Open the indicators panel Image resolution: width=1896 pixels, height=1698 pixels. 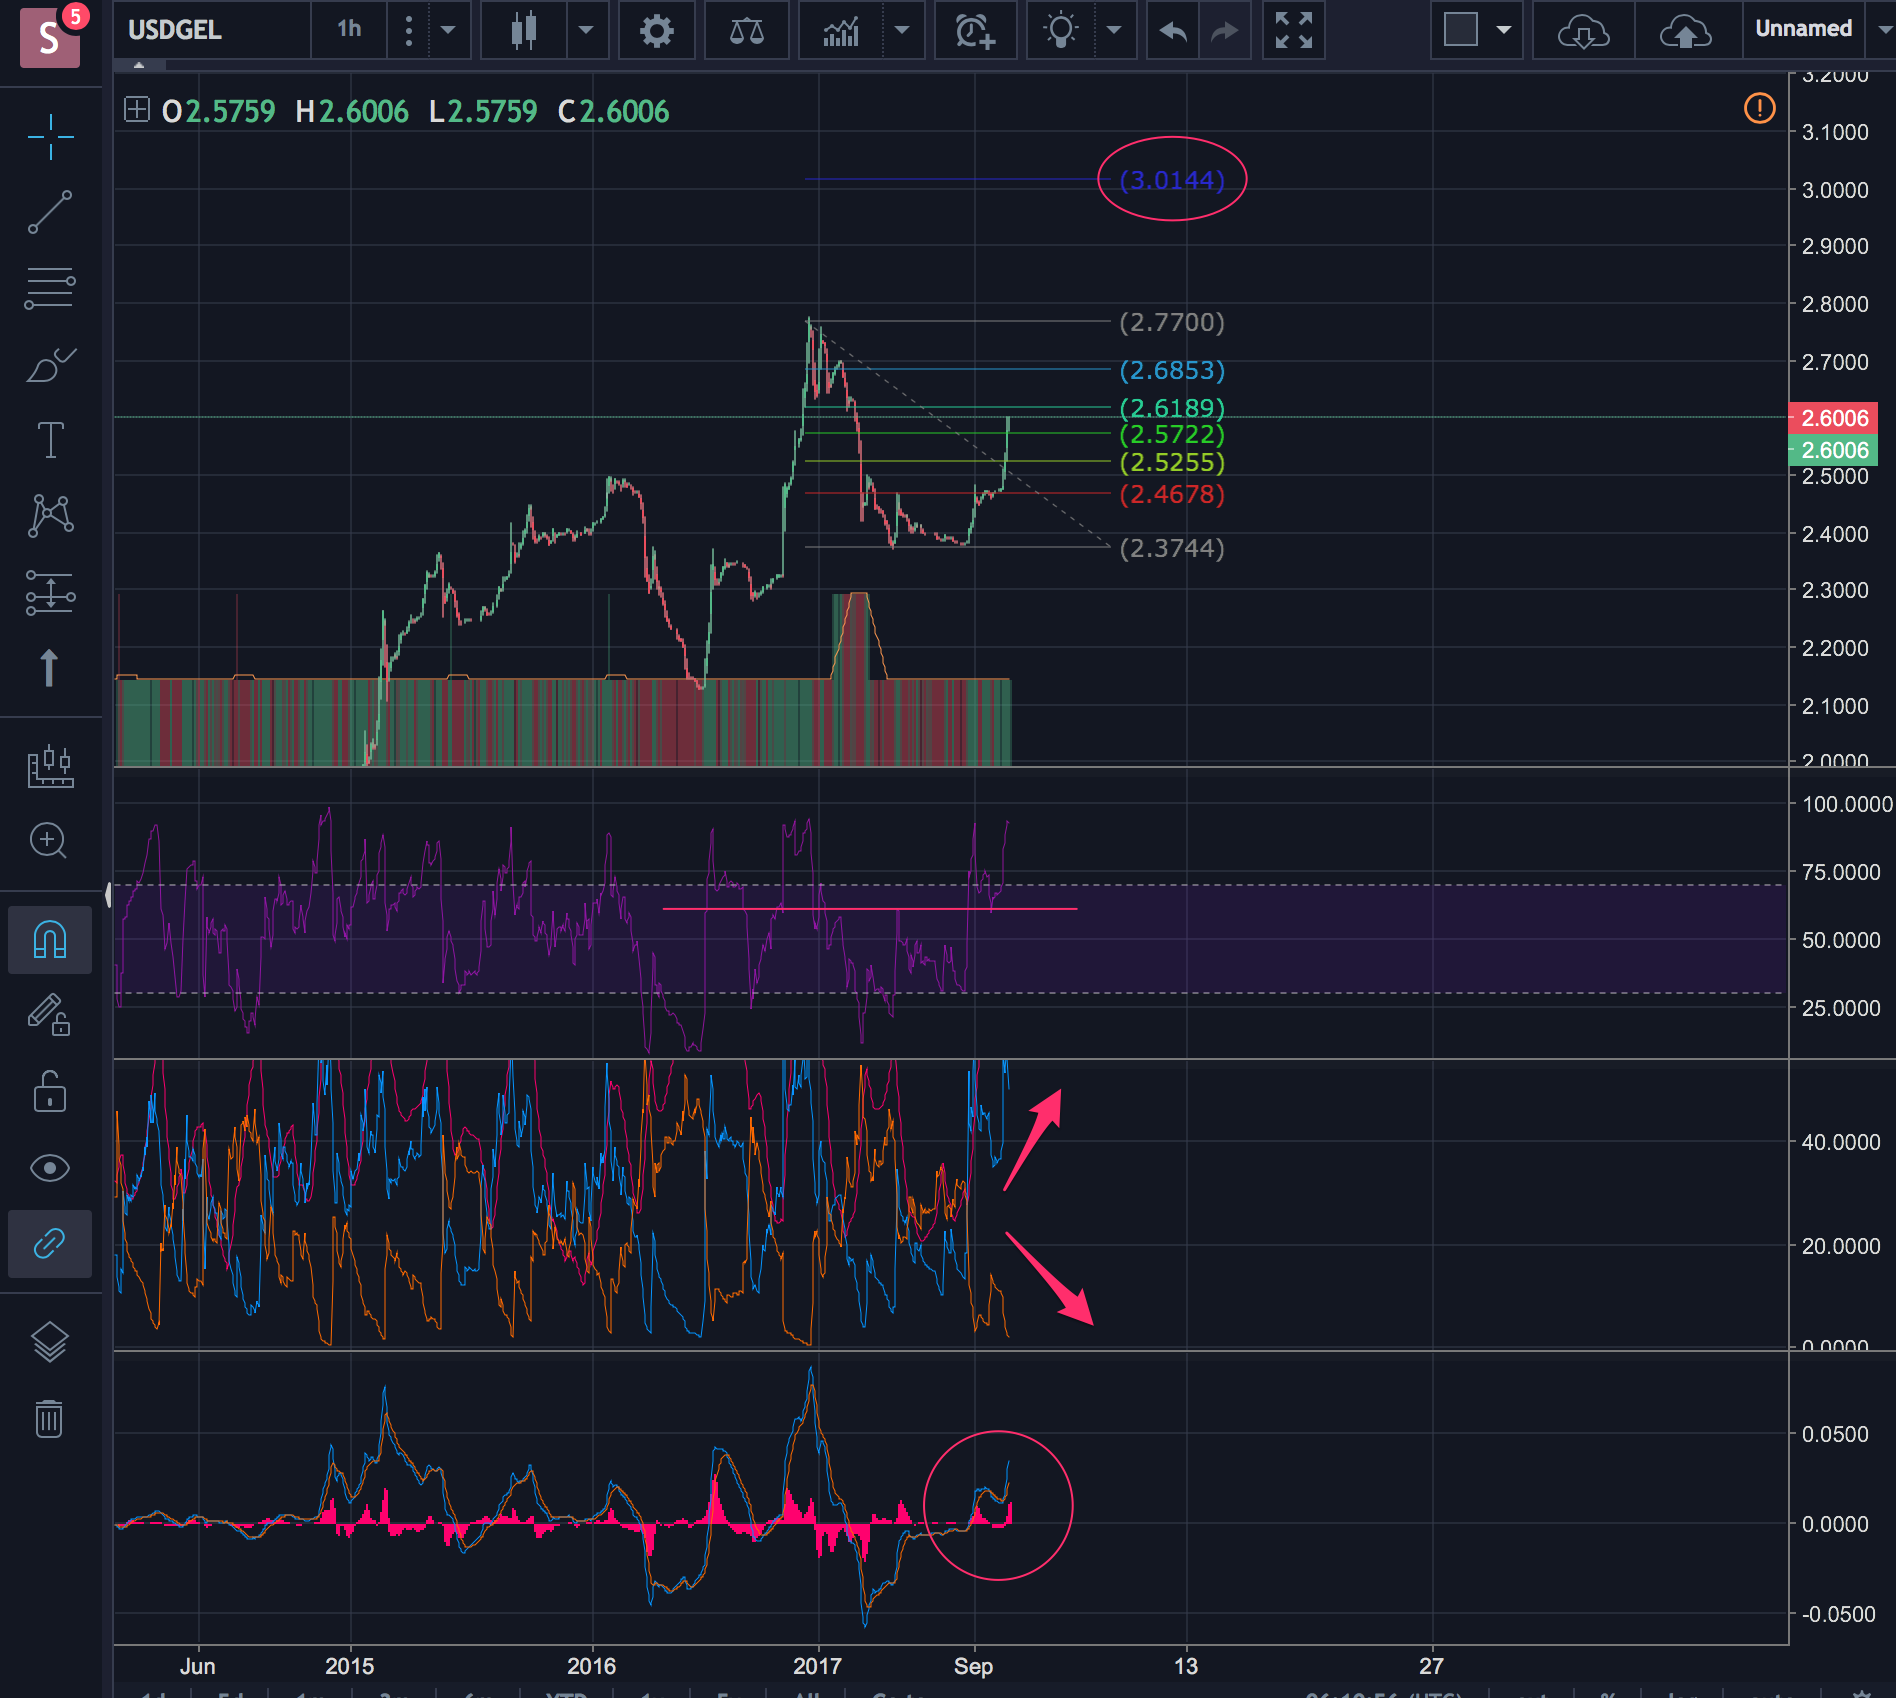tap(841, 31)
